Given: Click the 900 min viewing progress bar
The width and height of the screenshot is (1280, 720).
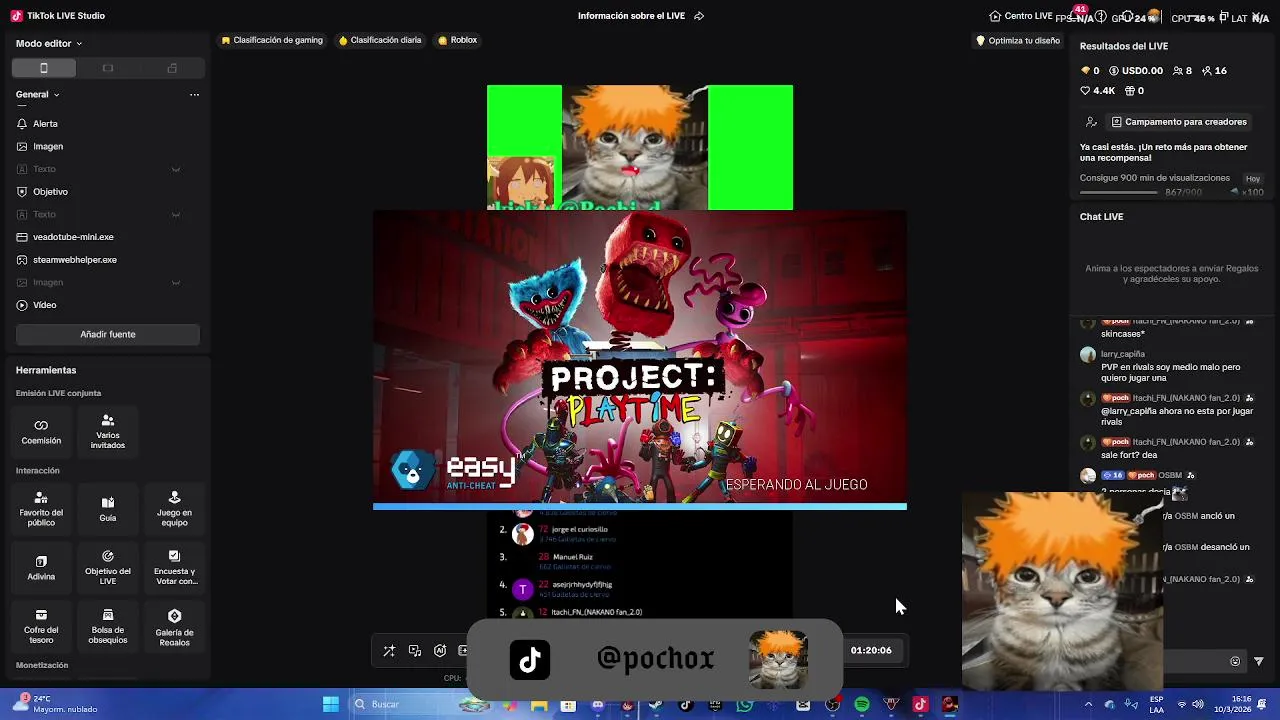Looking at the screenshot, I should (x=1120, y=192).
